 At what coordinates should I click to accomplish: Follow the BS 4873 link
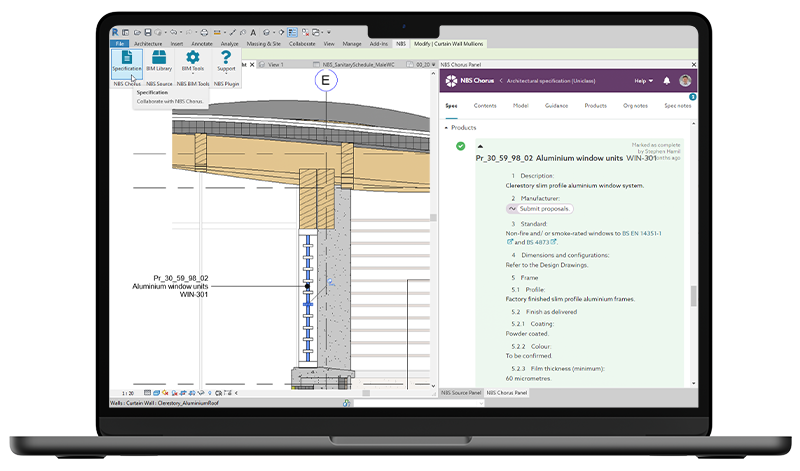click(538, 242)
